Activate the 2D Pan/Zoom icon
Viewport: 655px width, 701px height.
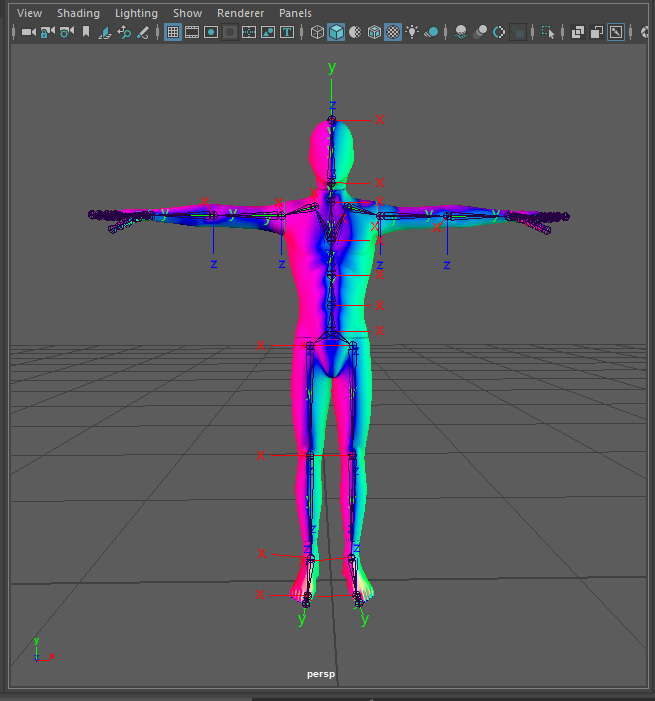click(124, 32)
